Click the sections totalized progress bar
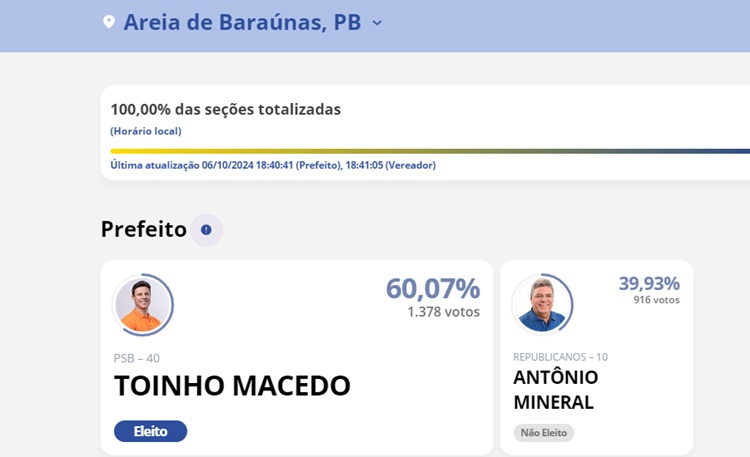The image size is (750, 457). 430,151
